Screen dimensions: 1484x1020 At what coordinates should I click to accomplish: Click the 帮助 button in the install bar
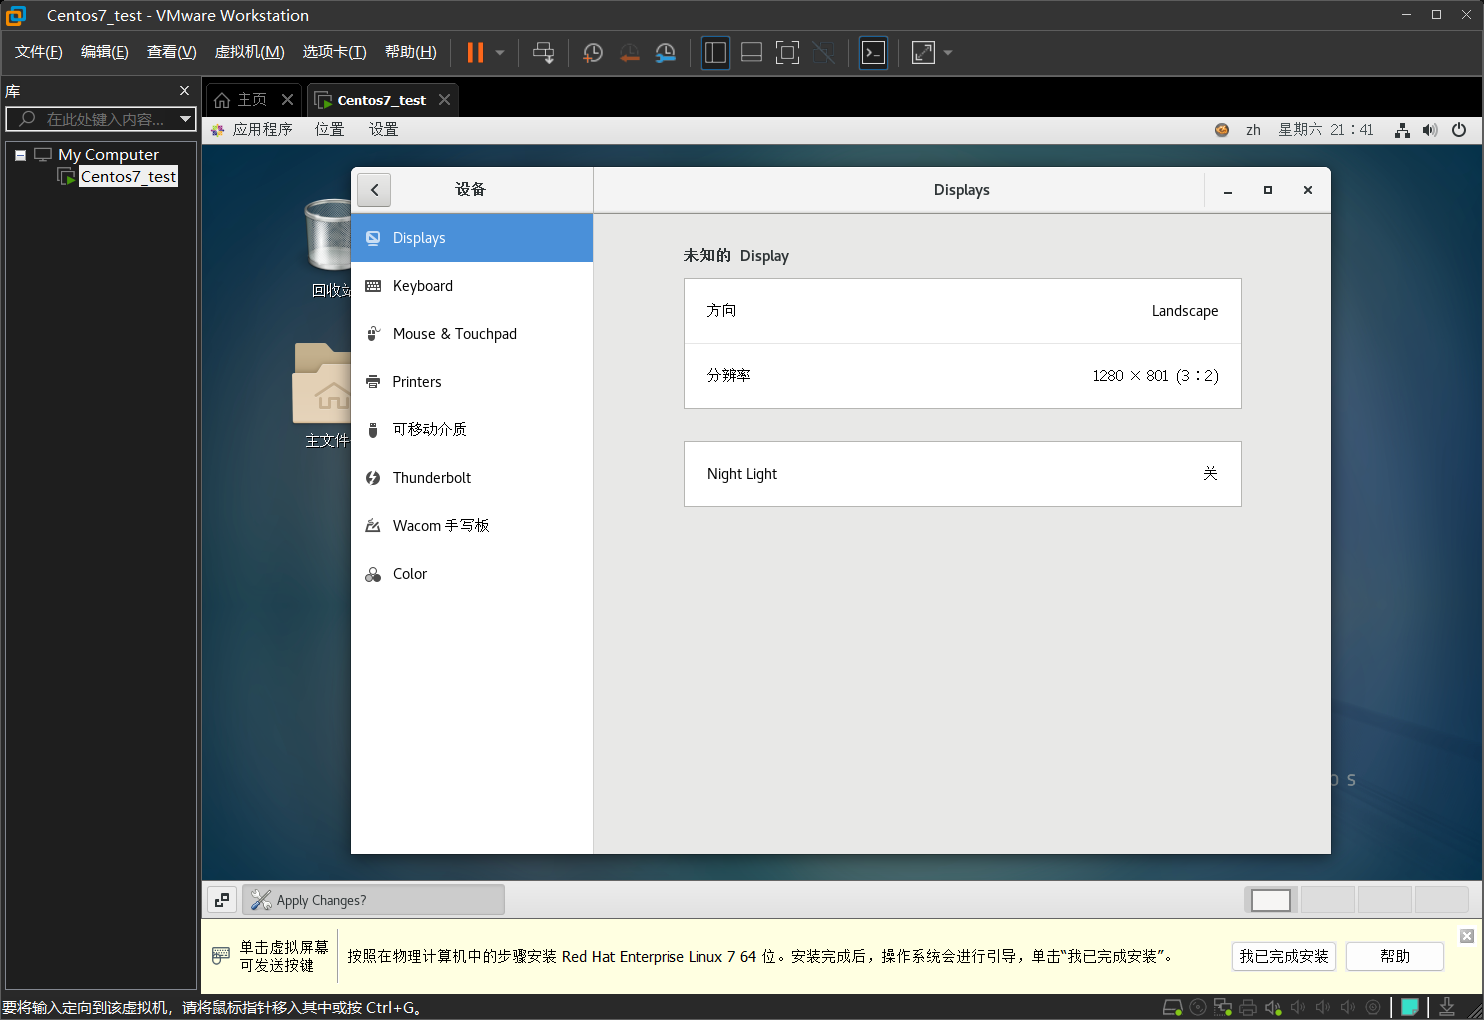tap(1394, 956)
